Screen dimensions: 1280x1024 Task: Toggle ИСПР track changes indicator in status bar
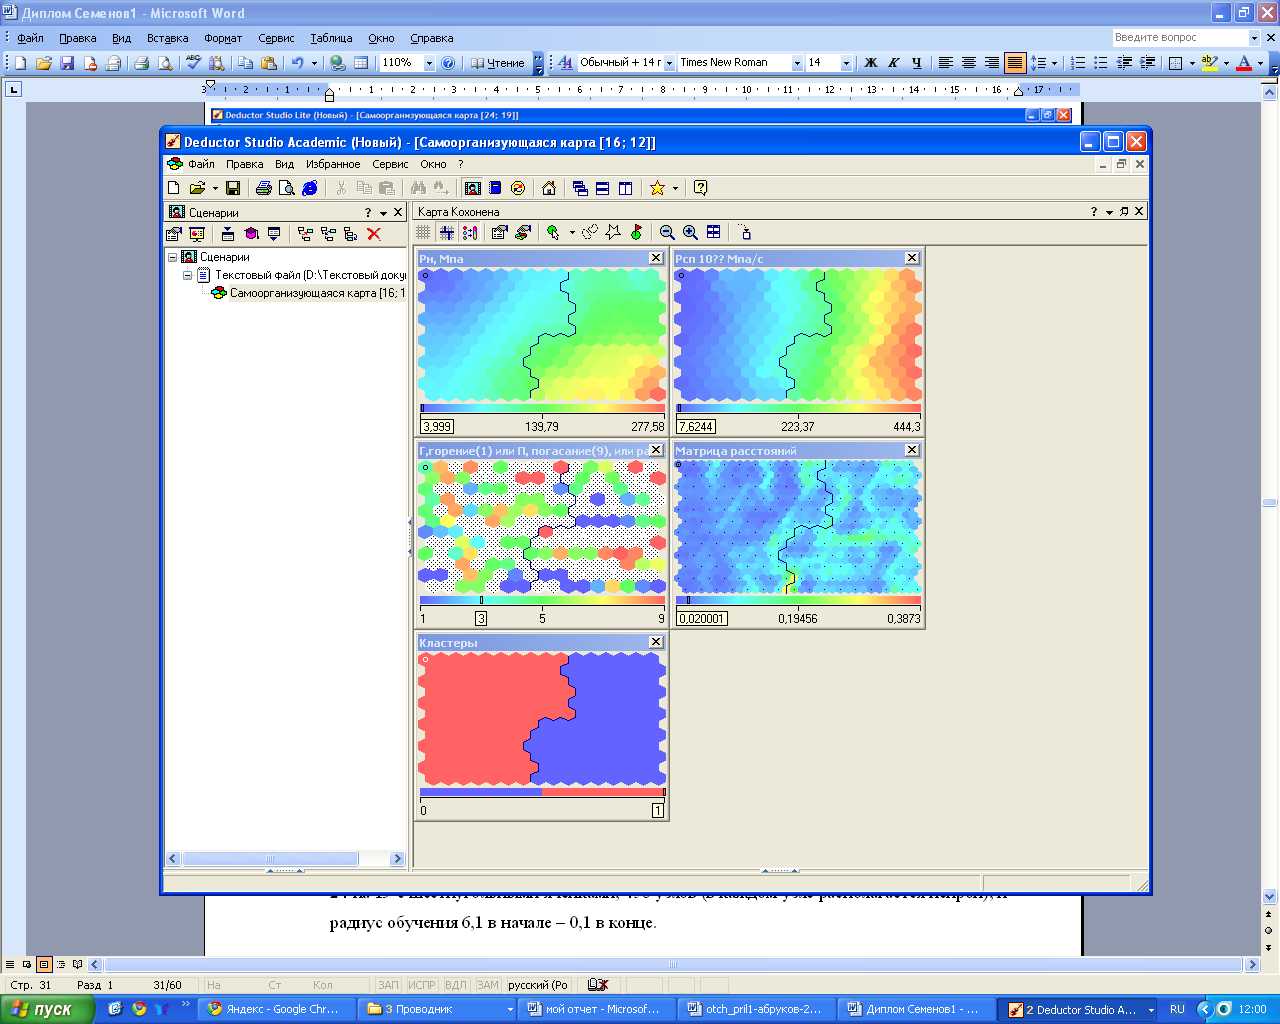pos(422,985)
